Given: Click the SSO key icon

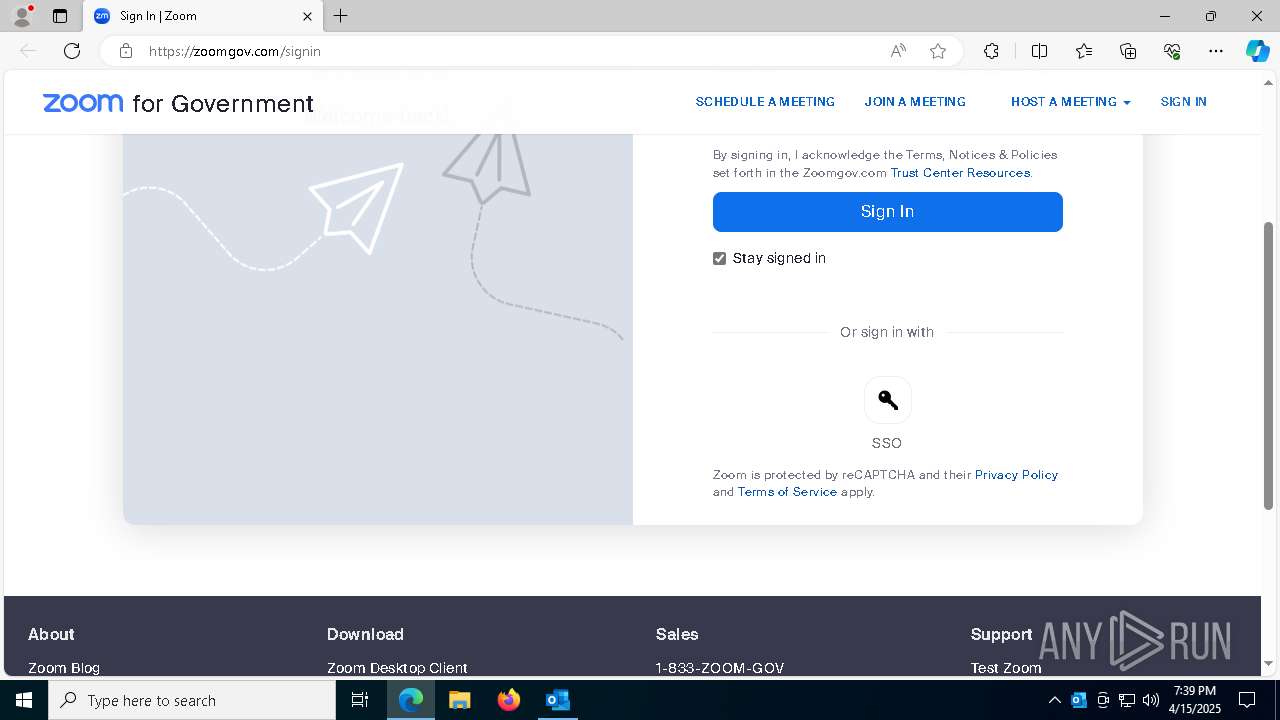Looking at the screenshot, I should coord(887,400).
